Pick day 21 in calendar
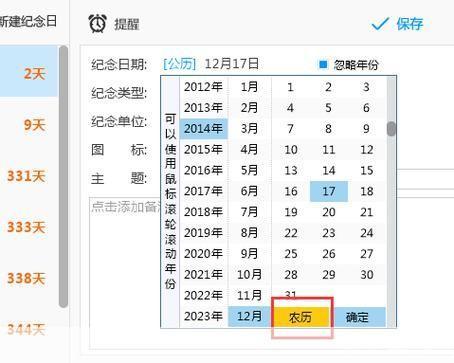 [367, 212]
